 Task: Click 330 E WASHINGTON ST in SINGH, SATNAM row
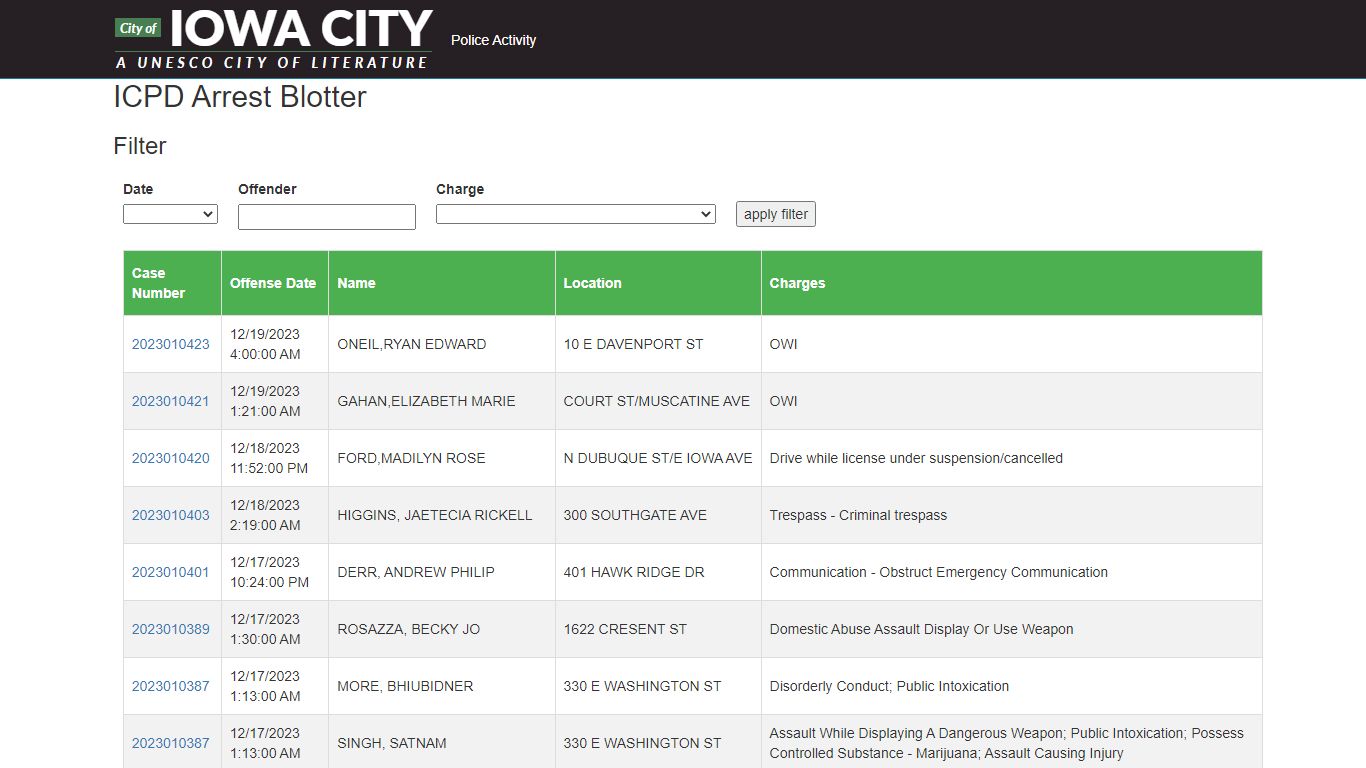[x=642, y=743]
